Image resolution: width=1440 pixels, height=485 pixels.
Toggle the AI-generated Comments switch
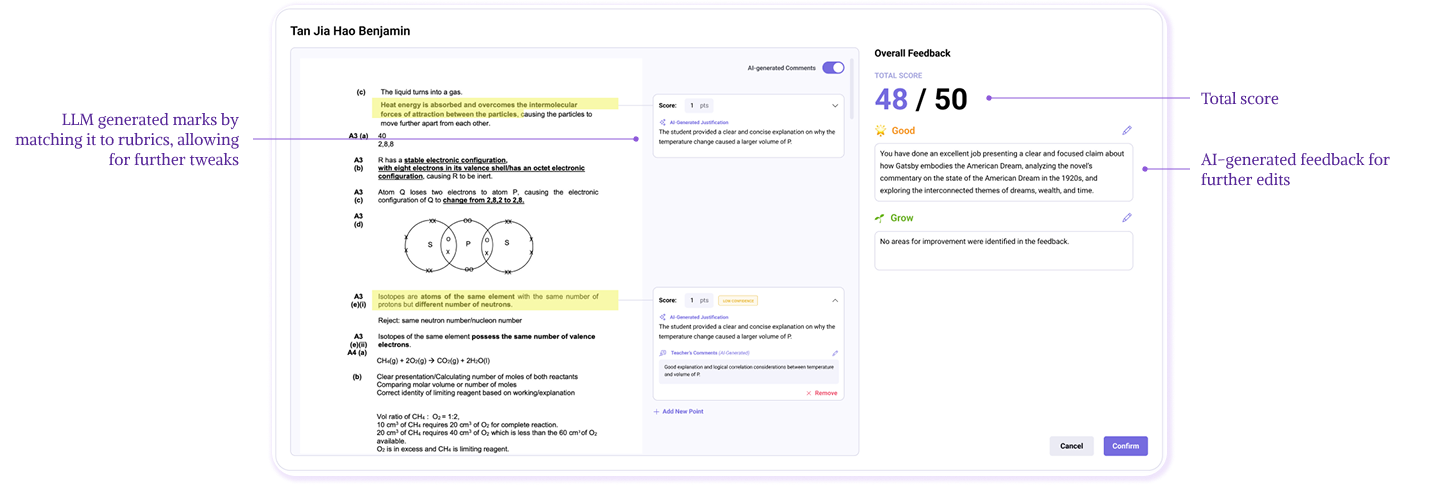pyautogui.click(x=833, y=68)
